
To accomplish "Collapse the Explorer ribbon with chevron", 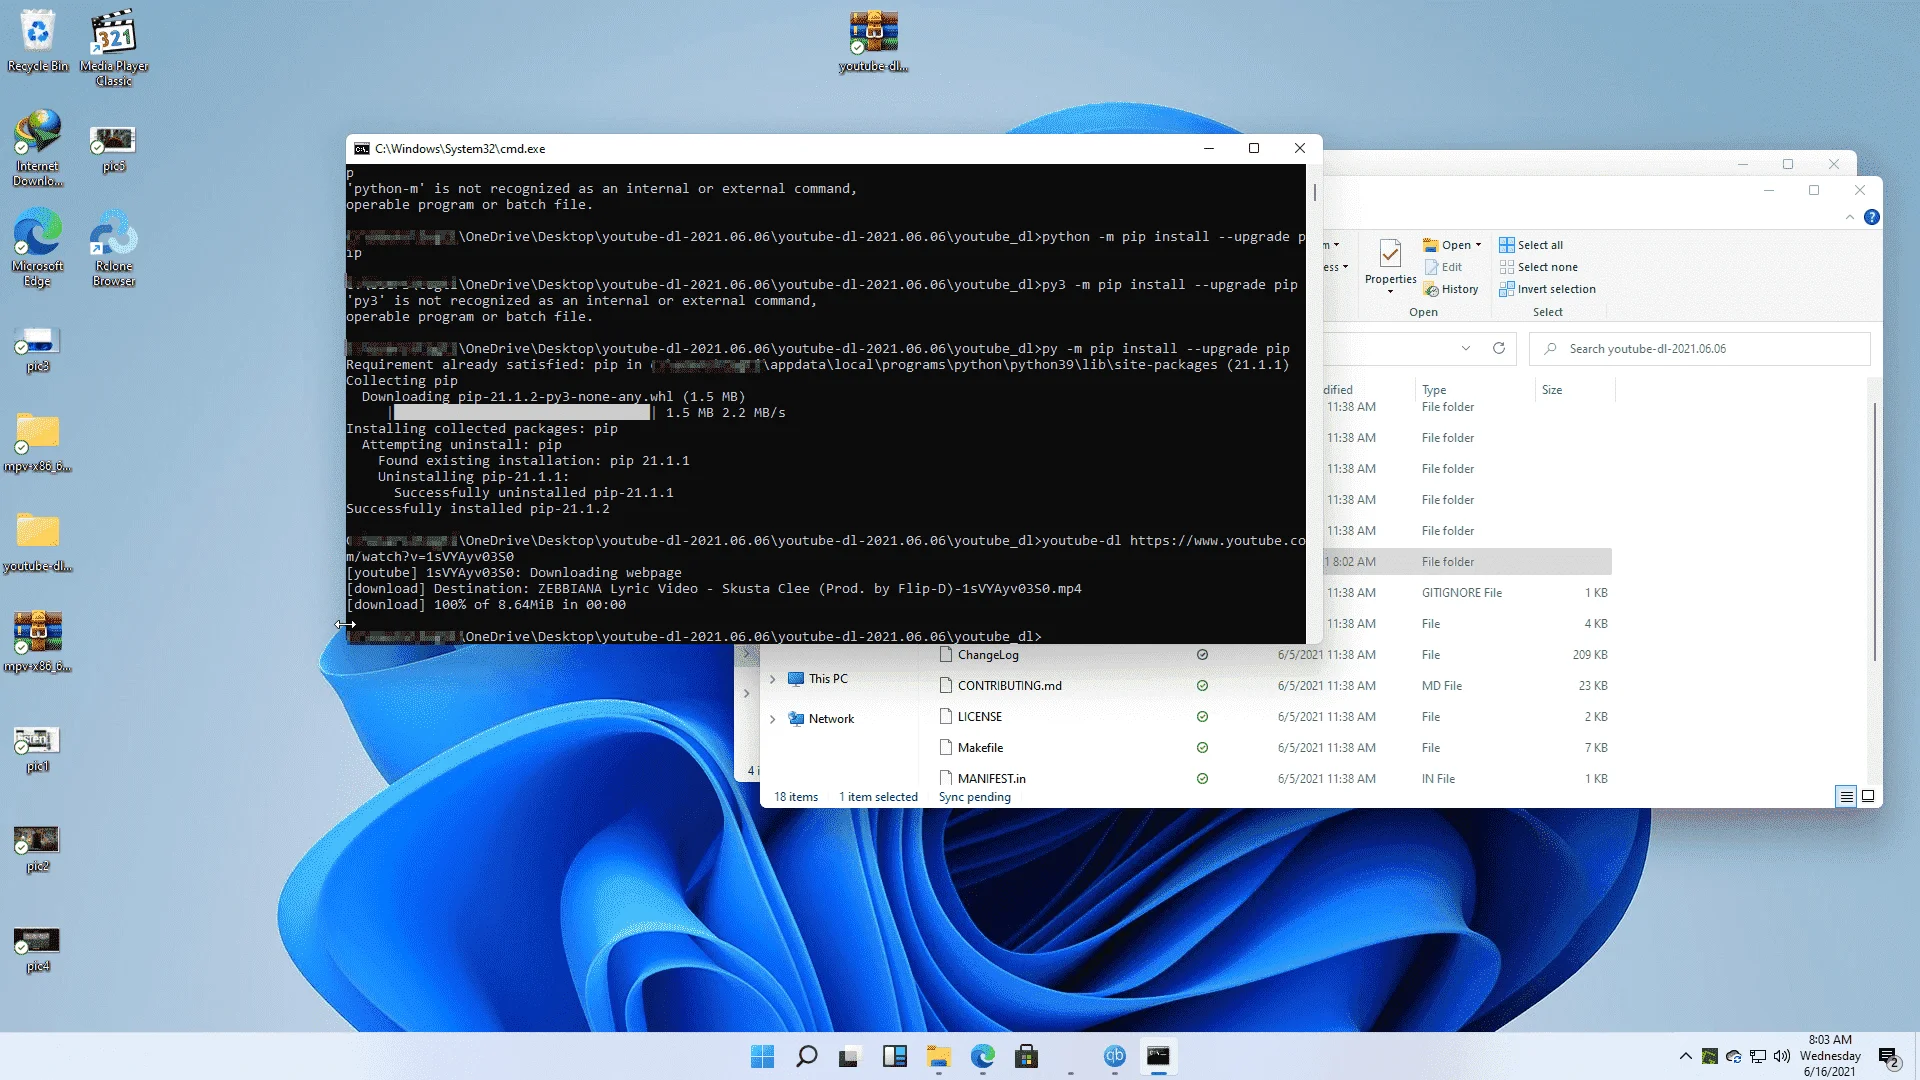I will click(1849, 217).
